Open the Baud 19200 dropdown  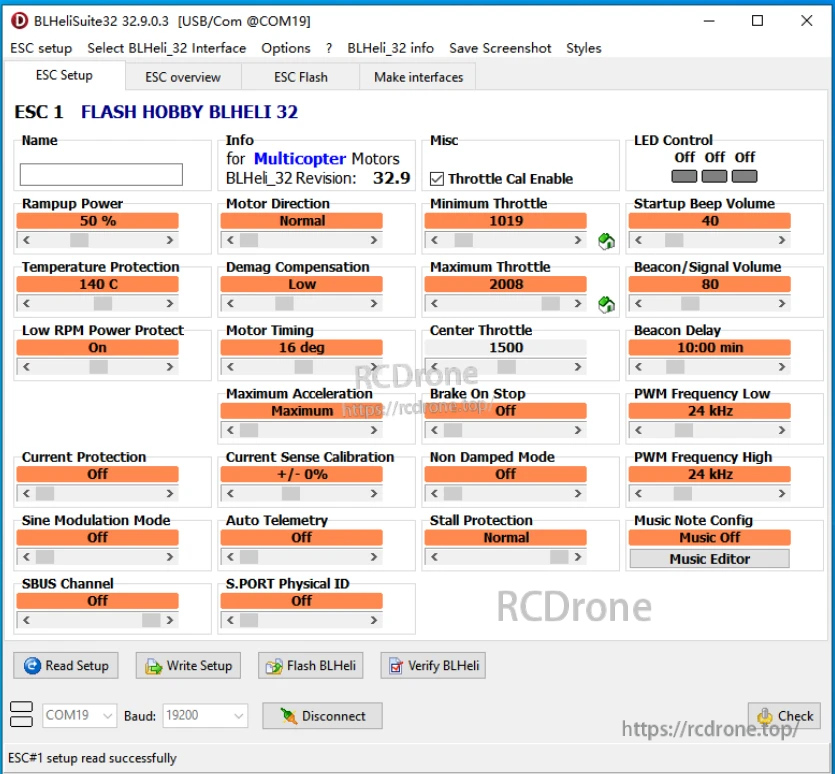click(204, 715)
